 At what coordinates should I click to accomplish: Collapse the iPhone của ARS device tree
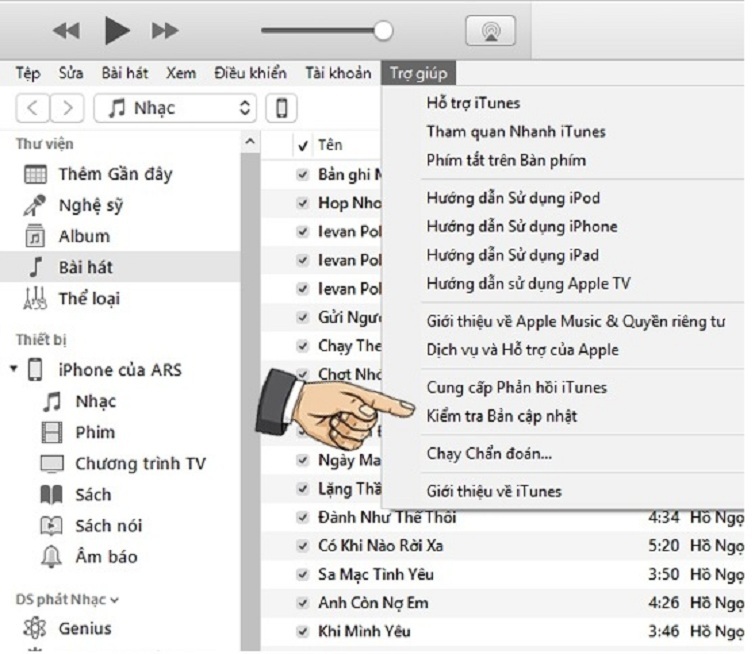(14, 371)
